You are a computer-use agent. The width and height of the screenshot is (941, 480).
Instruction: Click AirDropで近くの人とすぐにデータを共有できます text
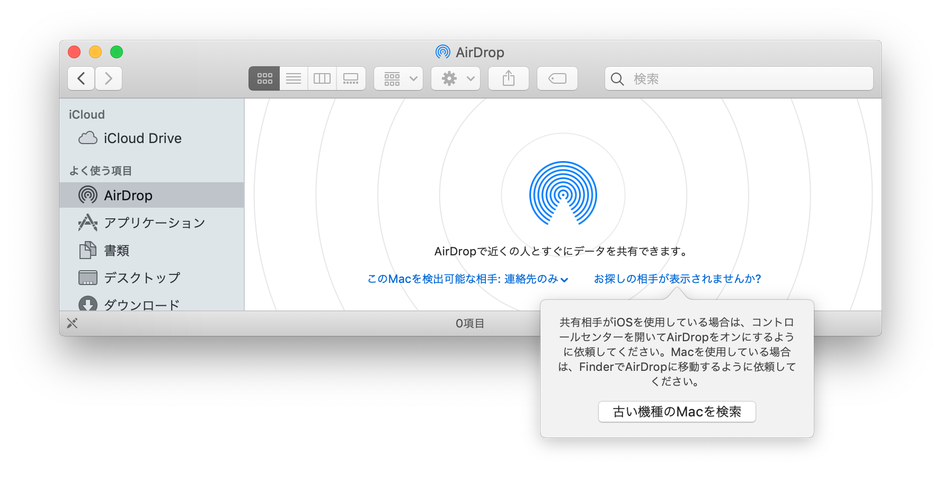[561, 251]
